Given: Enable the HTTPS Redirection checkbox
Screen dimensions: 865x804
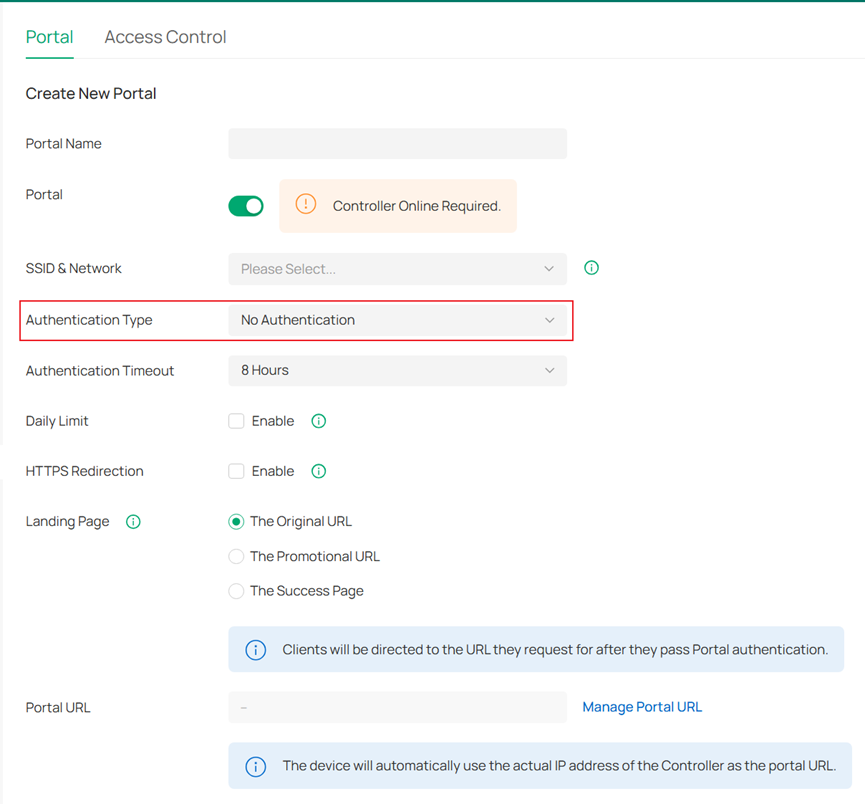Looking at the screenshot, I should [x=237, y=471].
